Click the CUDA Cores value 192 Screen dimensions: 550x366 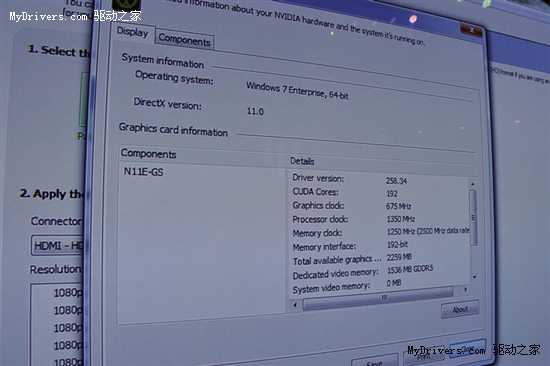pos(392,194)
